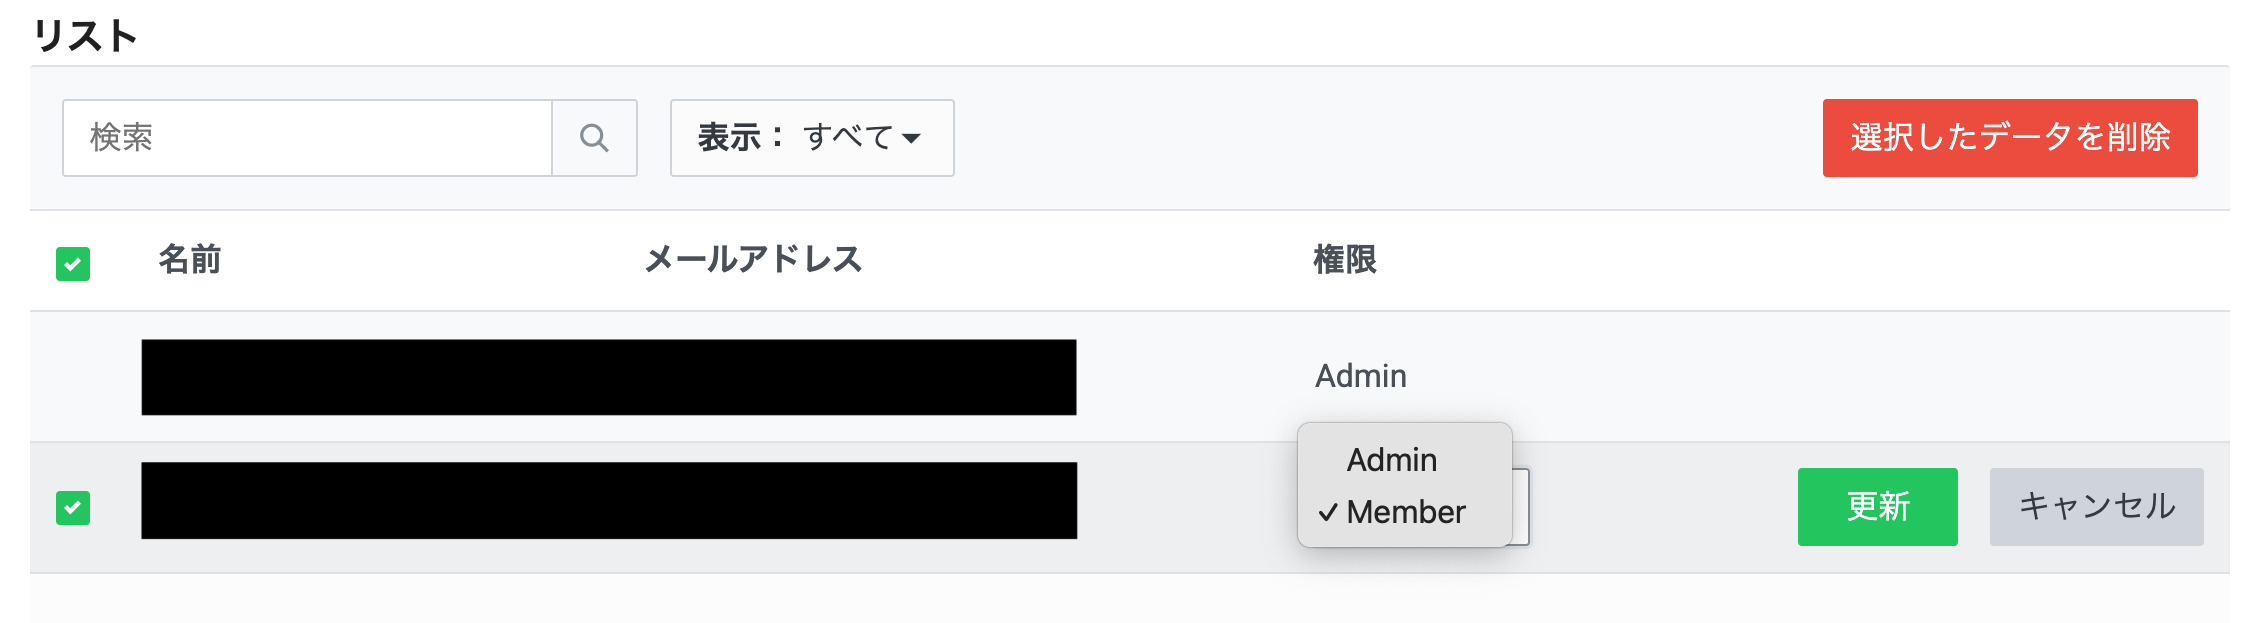Image resolution: width=2263 pixels, height=623 pixels.
Task: Select Member in the role popup menu
Action: [x=1405, y=512]
